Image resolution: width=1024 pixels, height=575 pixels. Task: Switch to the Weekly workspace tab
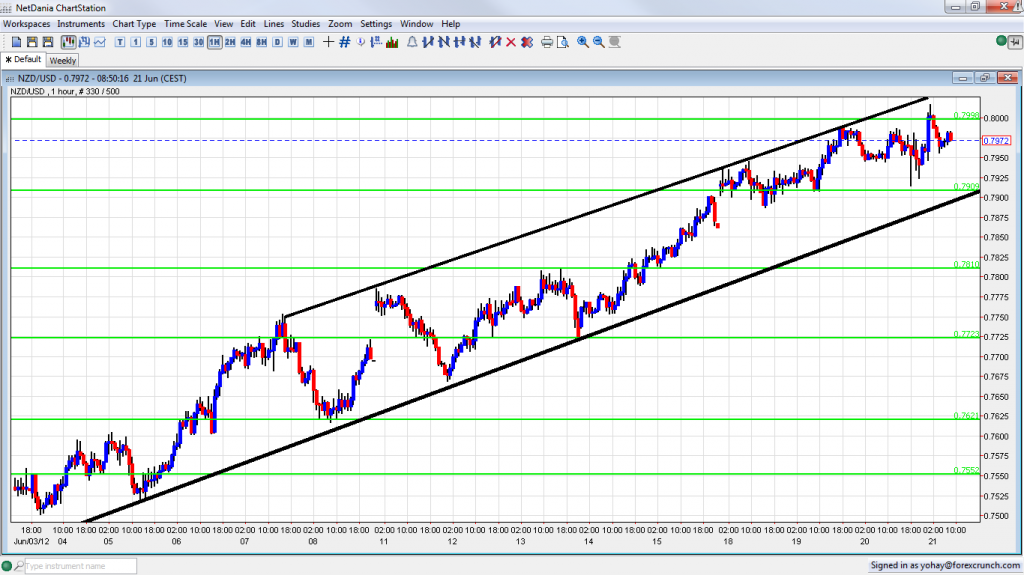pyautogui.click(x=63, y=60)
